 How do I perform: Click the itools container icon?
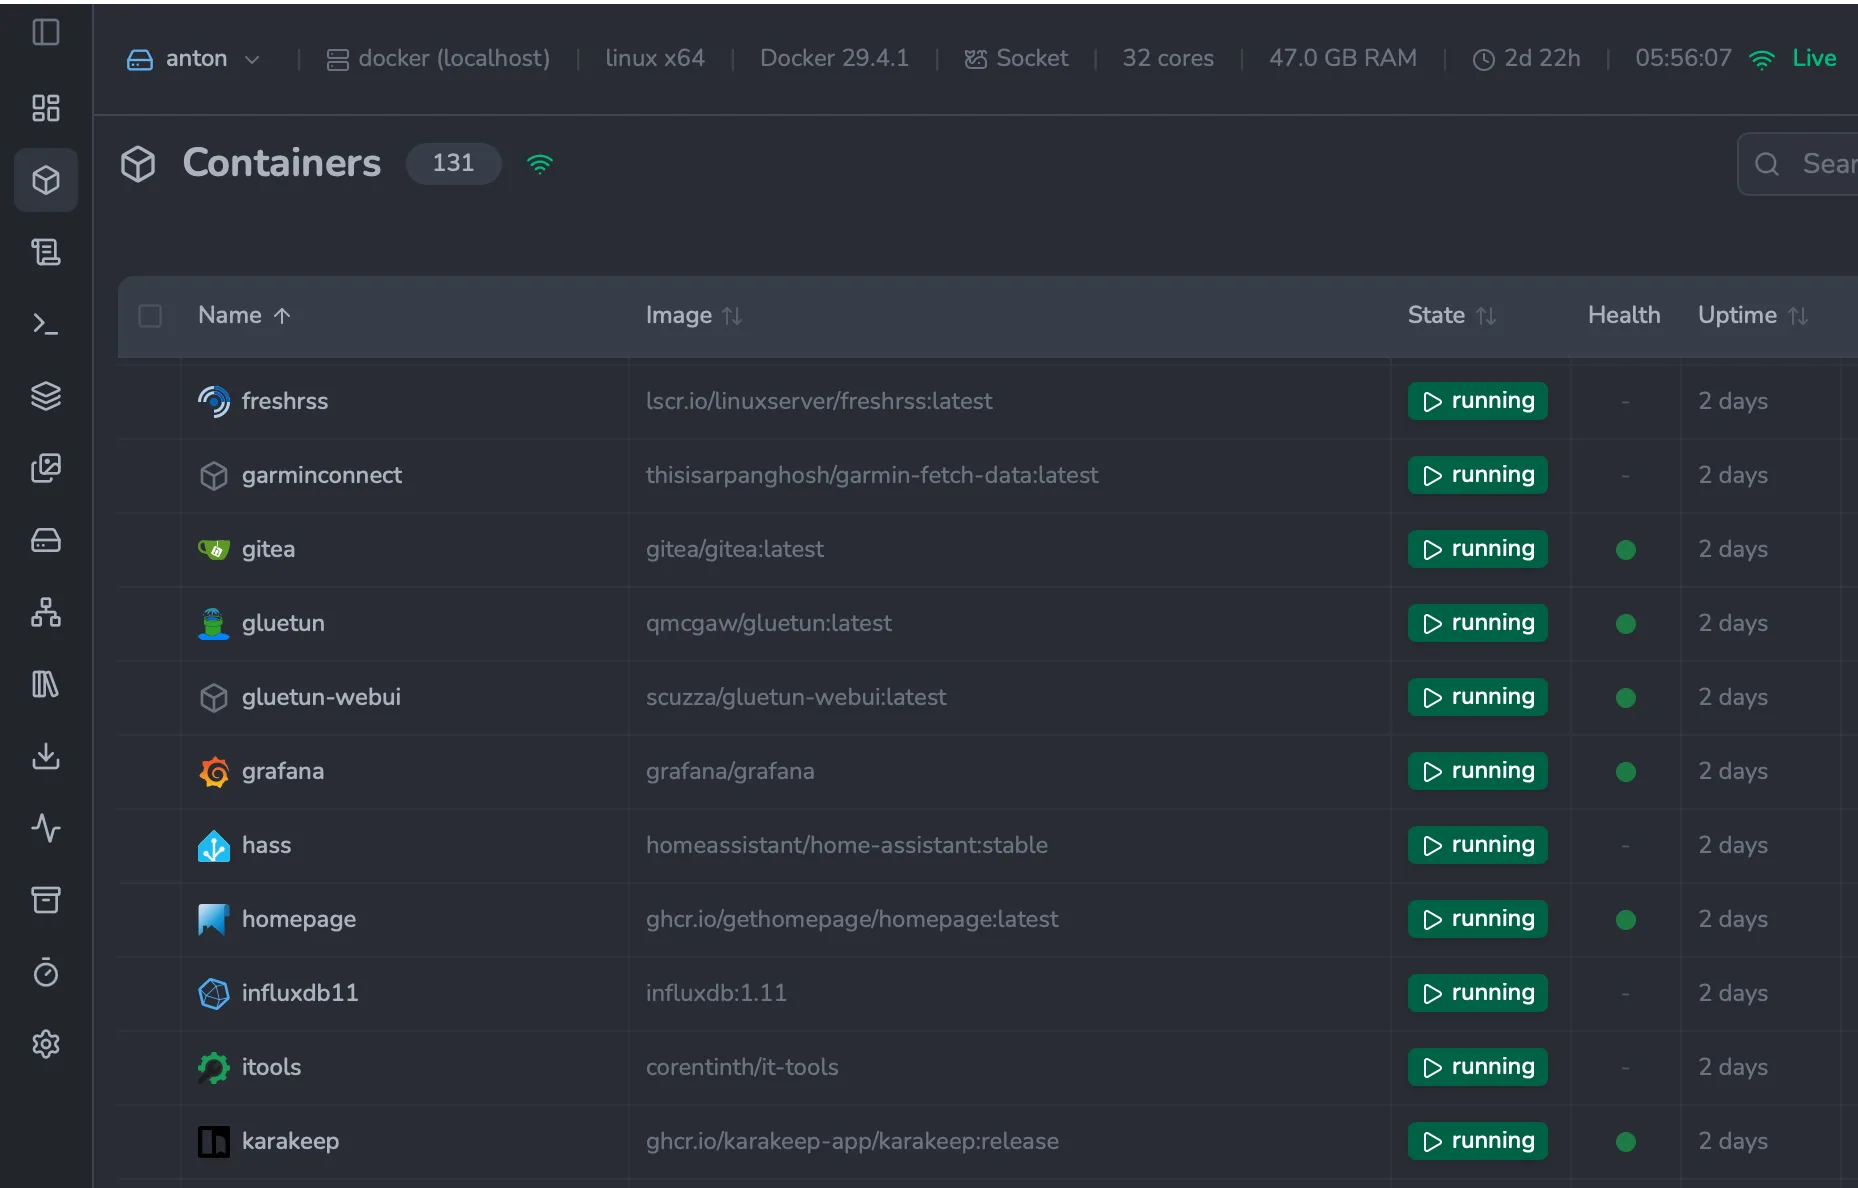[214, 1067]
